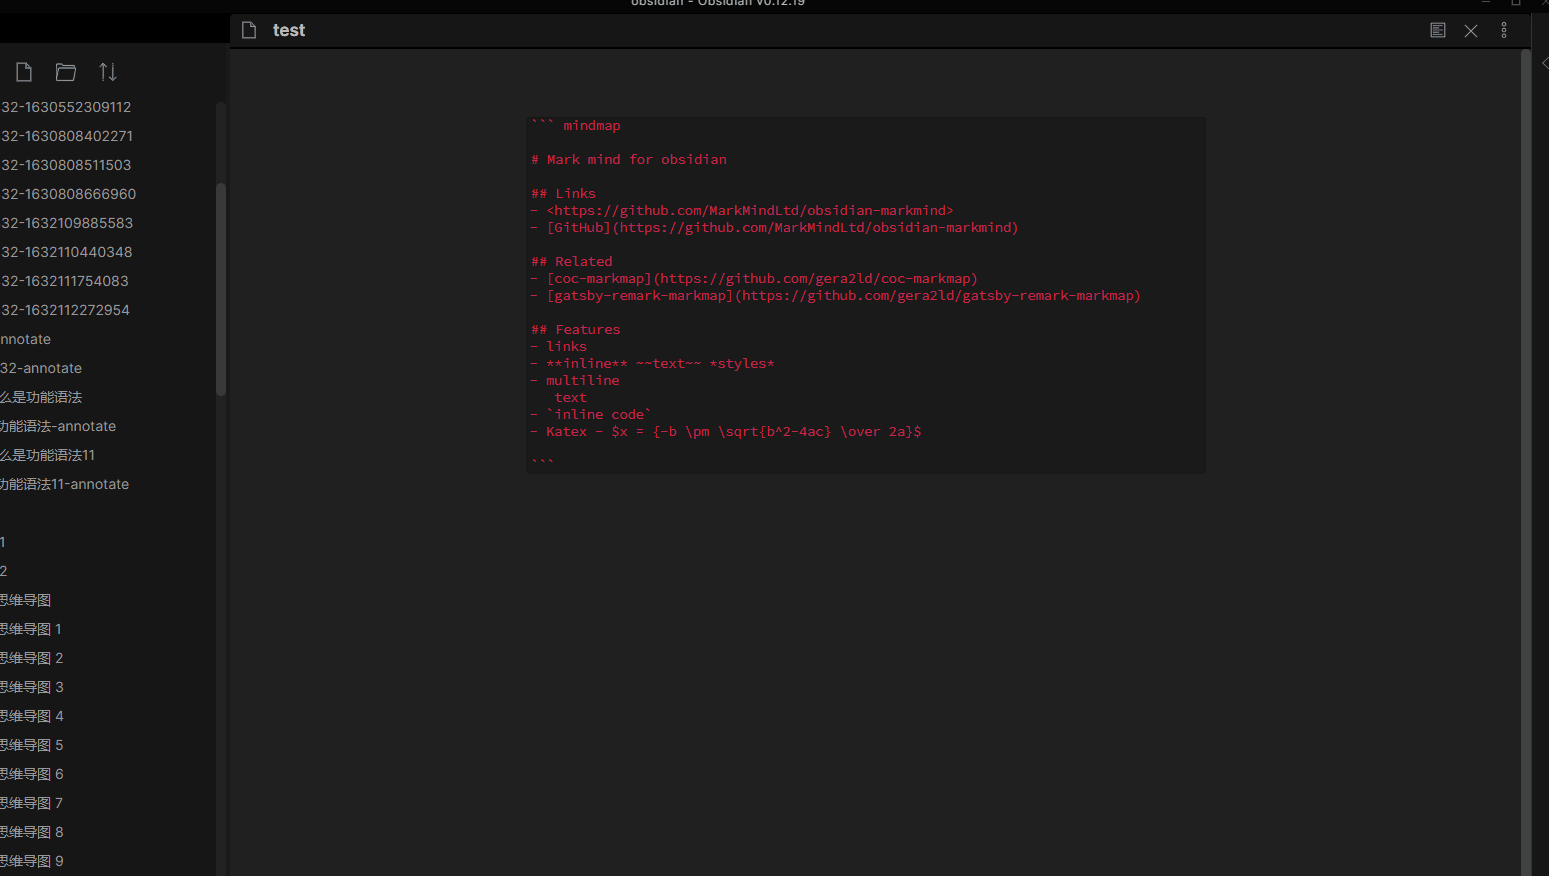Viewport: 1549px width, 876px height.
Task: Open the 思维导图 6 note
Action: pyautogui.click(x=31, y=774)
